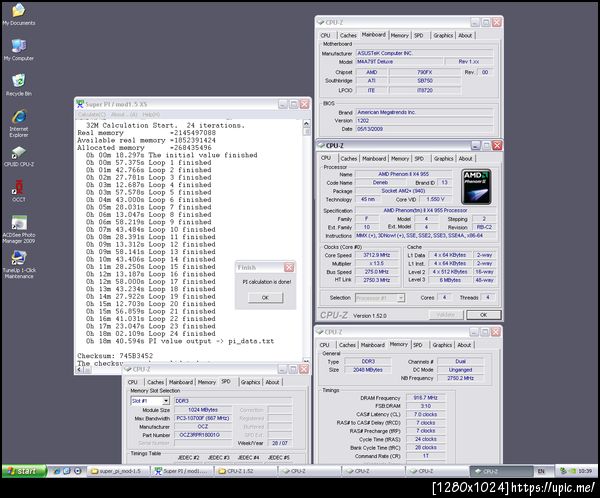The height and width of the screenshot is (498, 600).
Task: Click the CAS# Latency value 7.0 clocks
Action: coord(426,414)
